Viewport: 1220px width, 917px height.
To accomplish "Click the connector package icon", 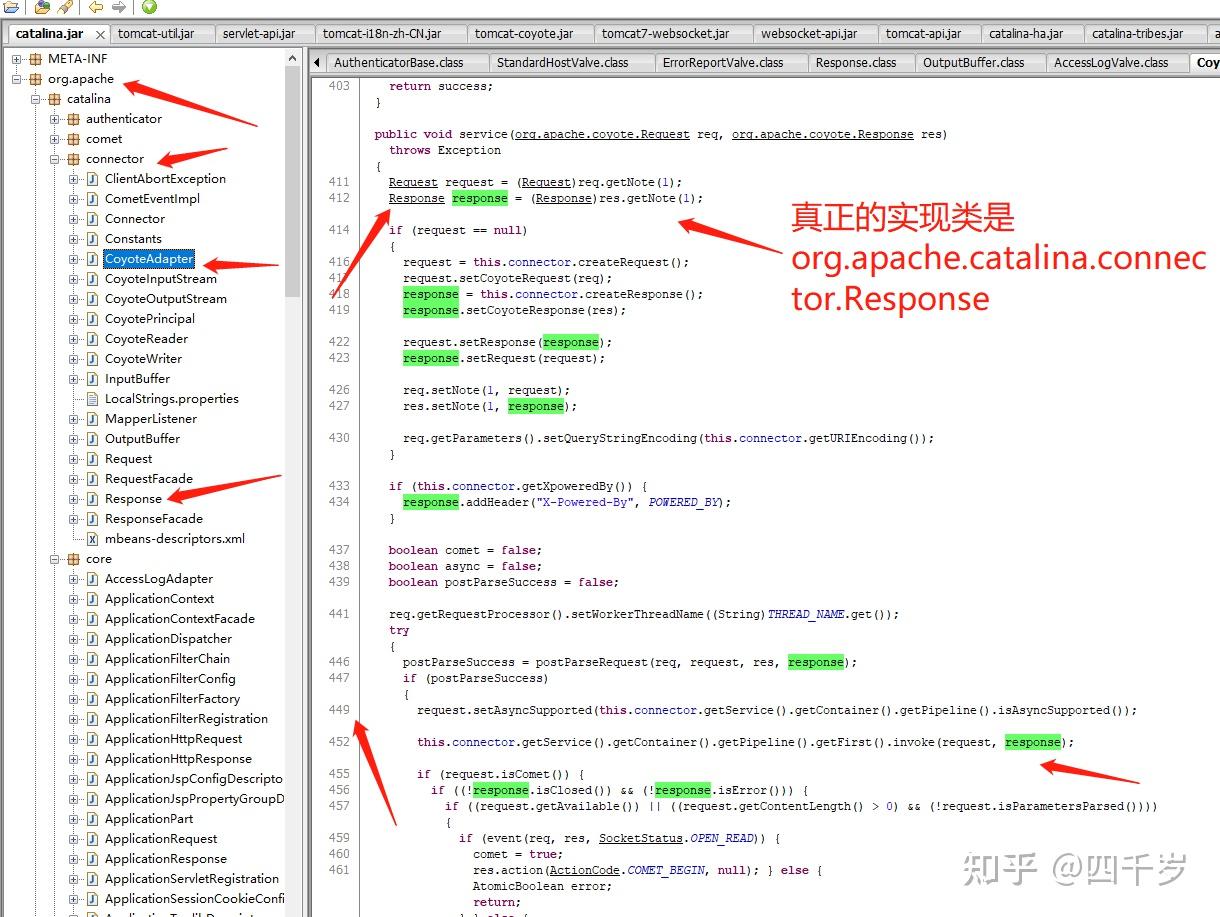I will coord(73,159).
